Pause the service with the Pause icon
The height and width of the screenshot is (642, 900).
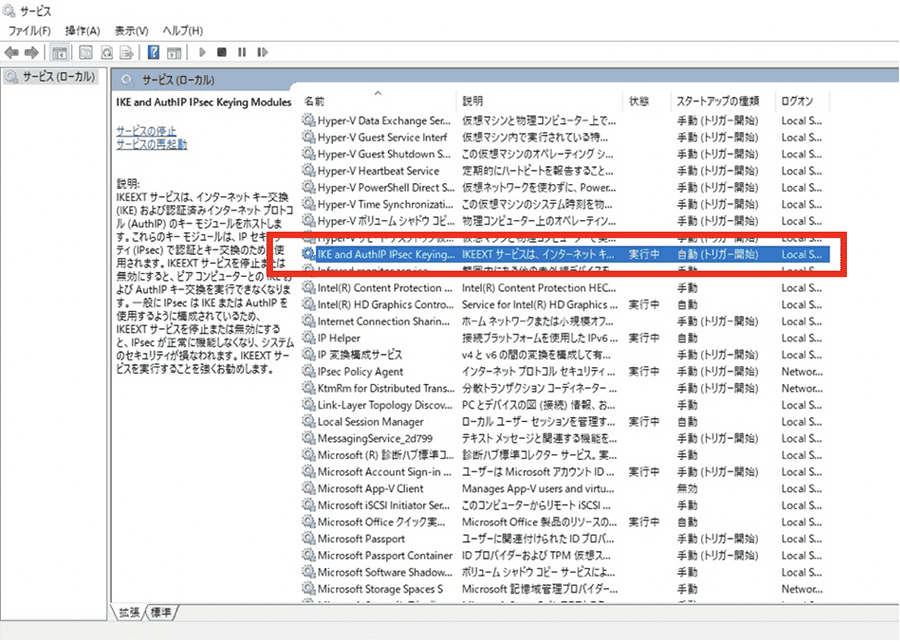242,52
